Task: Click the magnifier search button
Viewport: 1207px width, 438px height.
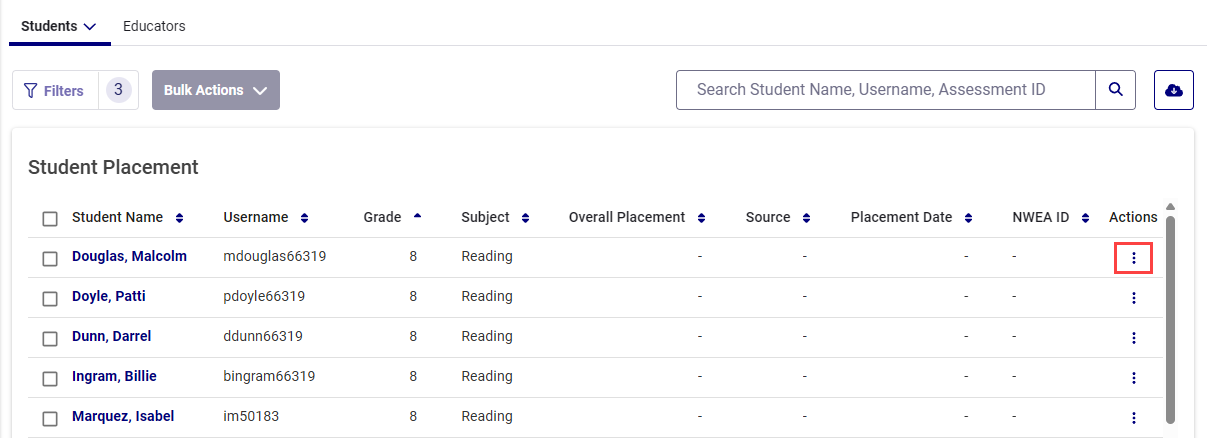Action: coord(1116,90)
